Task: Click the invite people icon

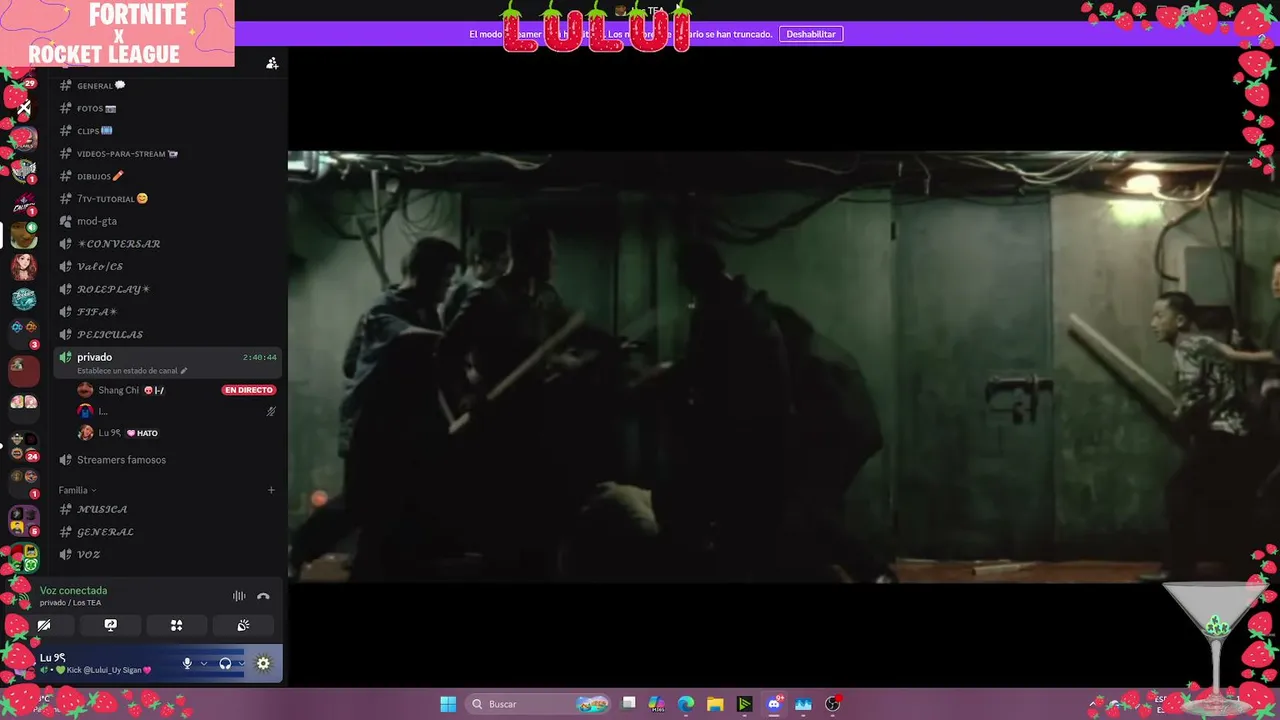Action: coord(272,63)
